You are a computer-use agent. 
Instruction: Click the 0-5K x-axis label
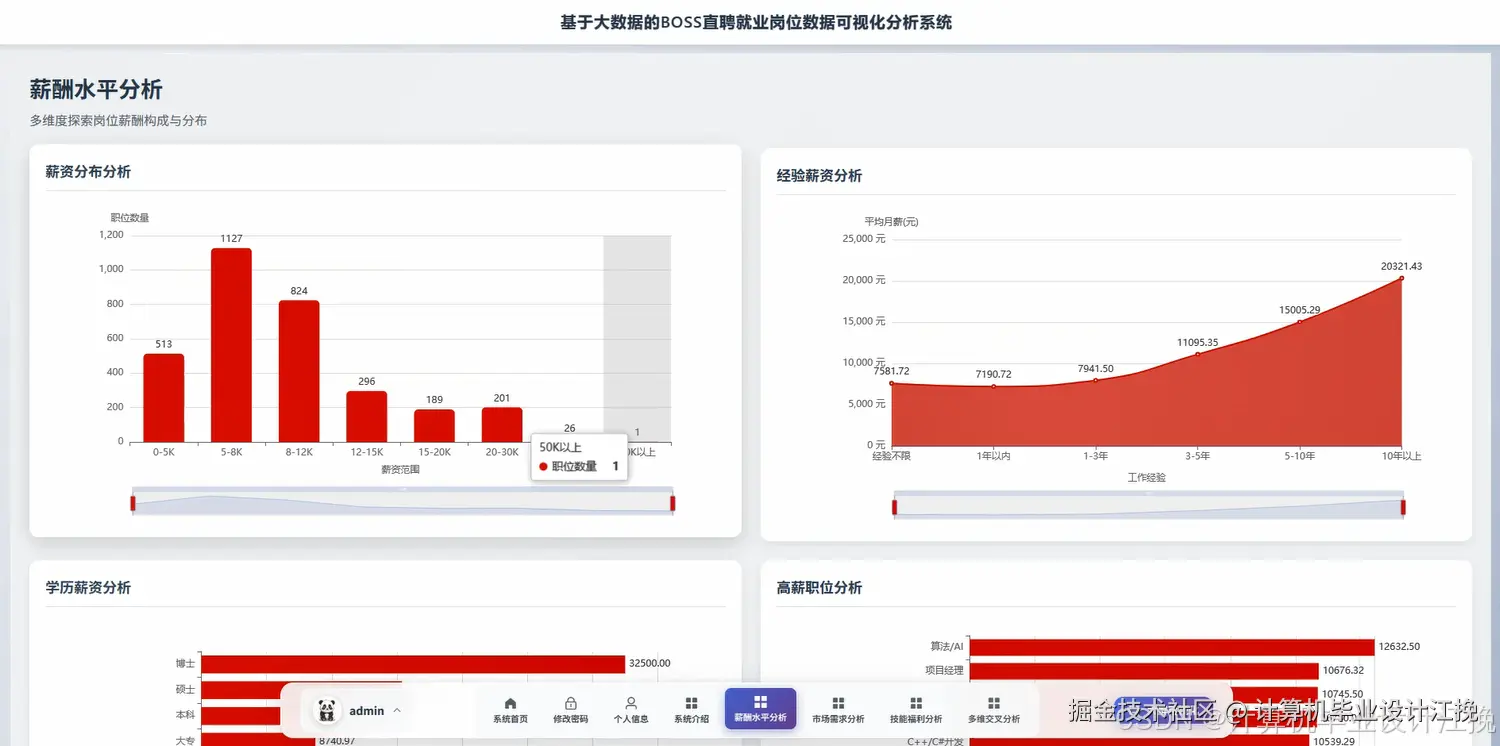point(164,452)
